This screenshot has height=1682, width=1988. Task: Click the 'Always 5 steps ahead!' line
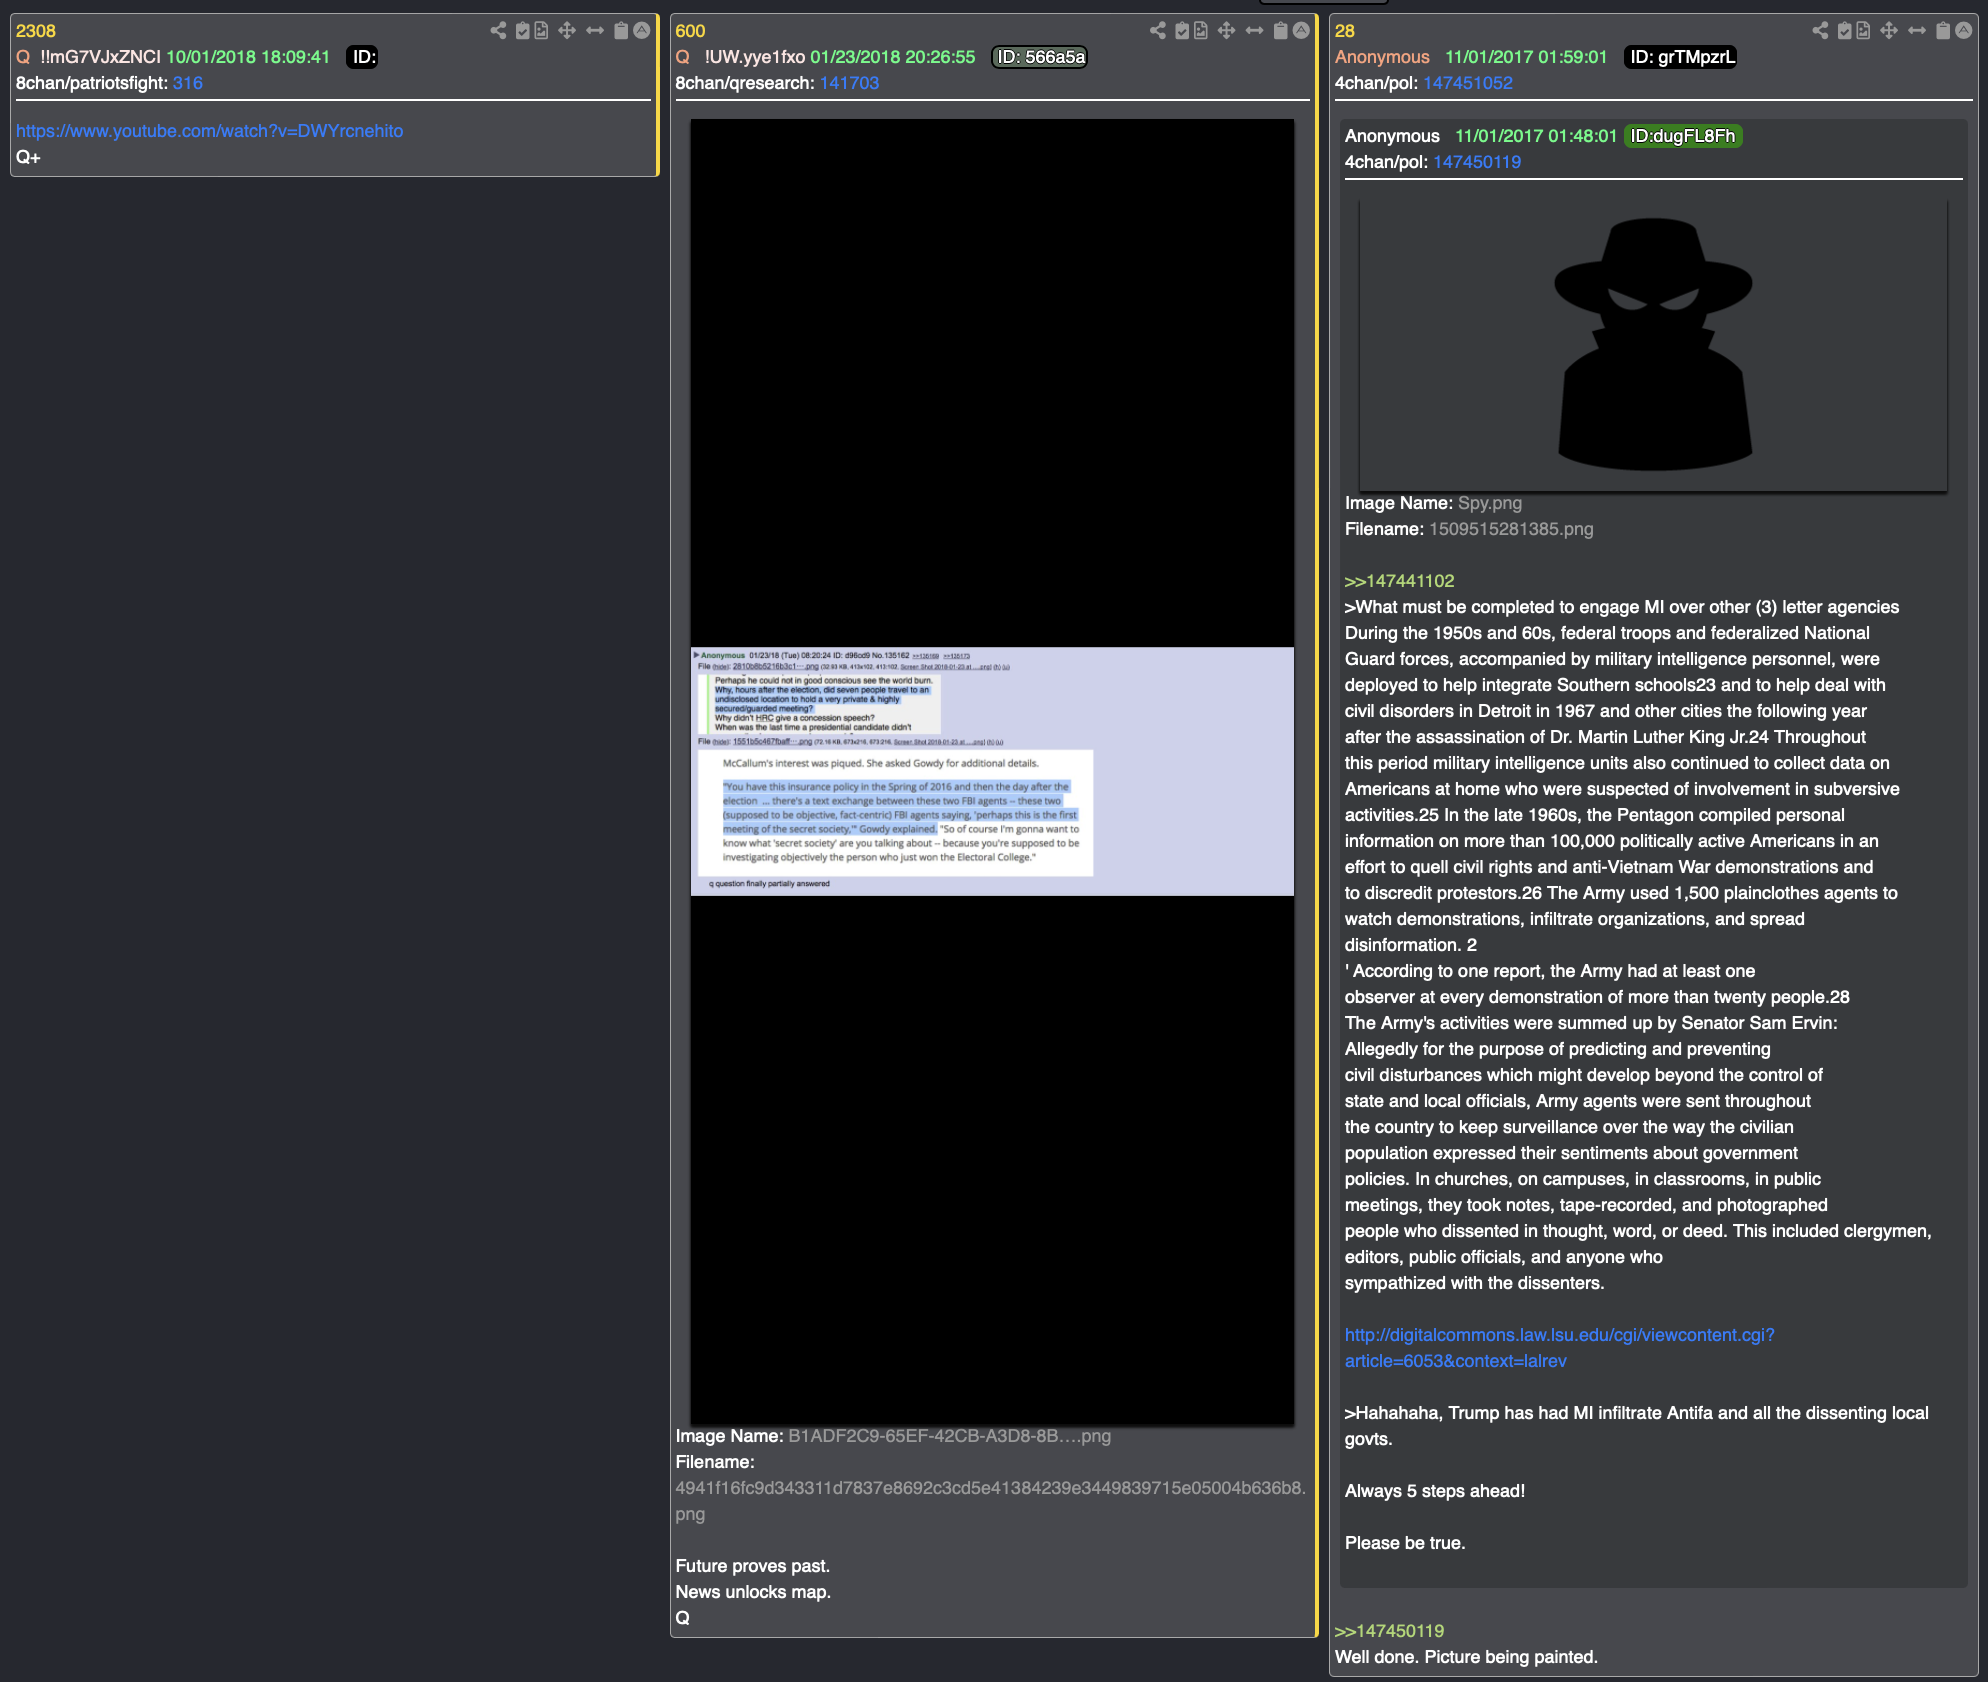coord(1435,1491)
